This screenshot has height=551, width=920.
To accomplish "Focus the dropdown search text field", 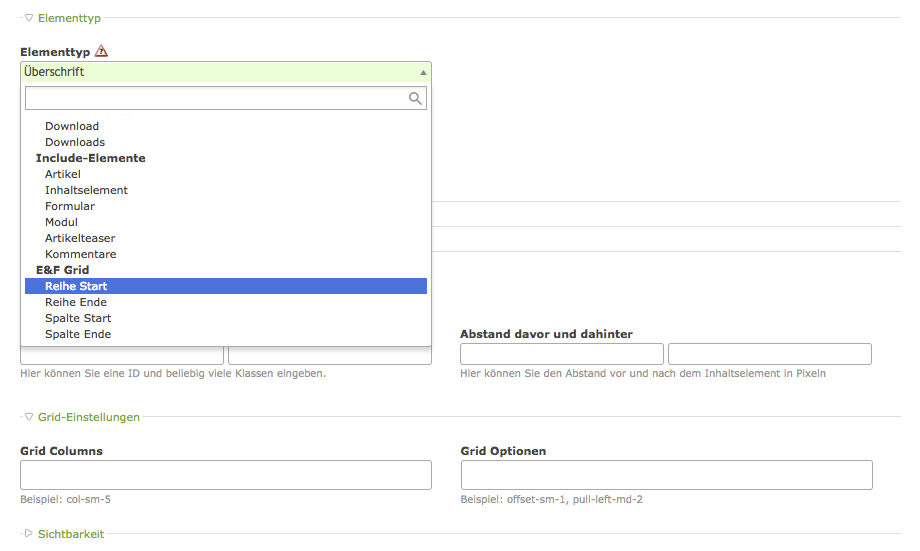I will [x=215, y=98].
